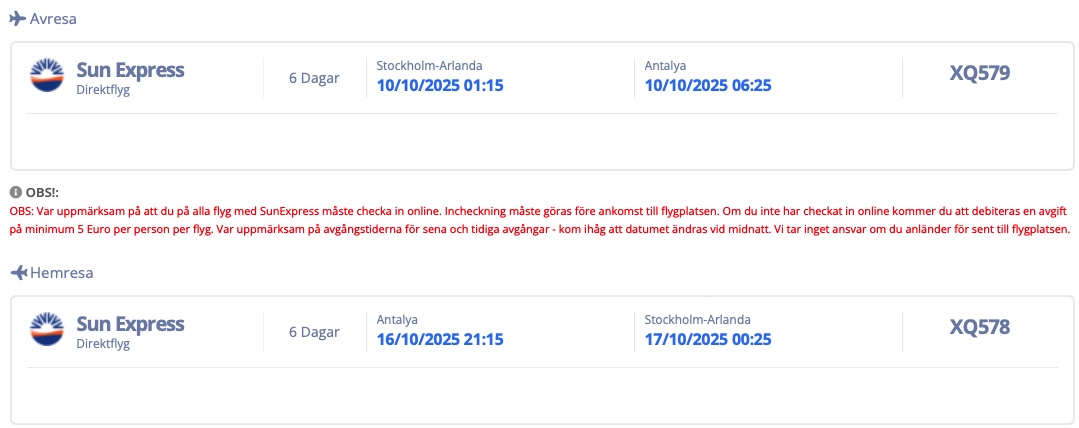Click Direktflyg under the outbound Sun Express
Image resolution: width=1079 pixels, height=428 pixels.
pyautogui.click(x=103, y=89)
